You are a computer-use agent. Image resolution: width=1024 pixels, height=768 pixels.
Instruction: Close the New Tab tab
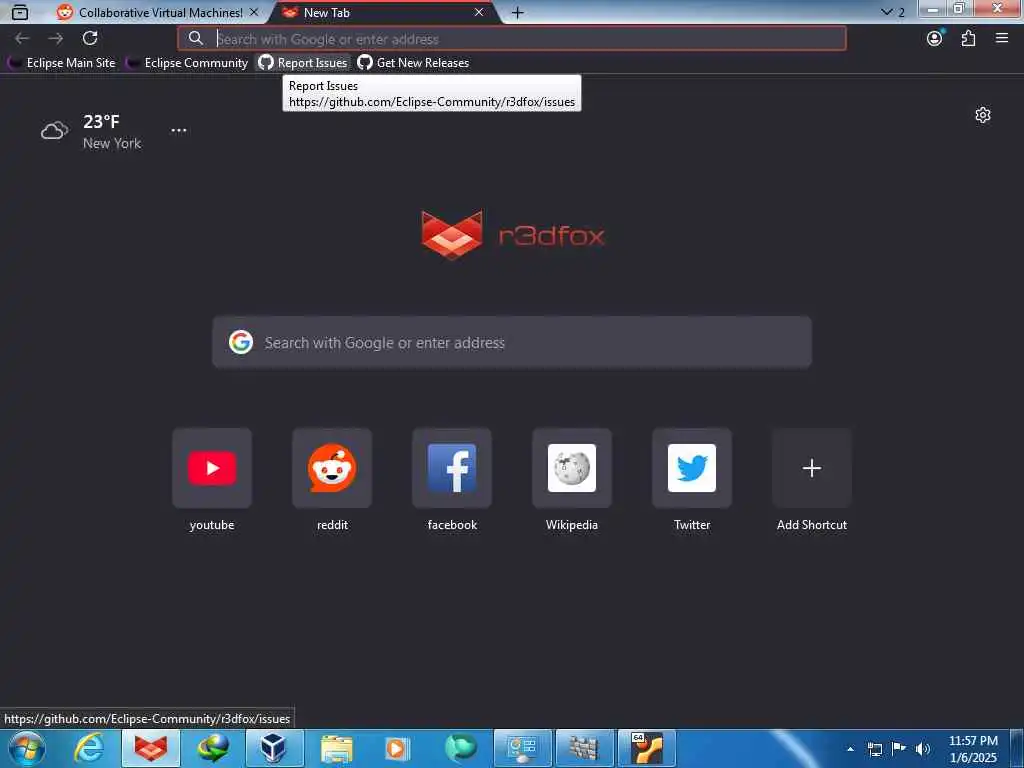point(479,12)
